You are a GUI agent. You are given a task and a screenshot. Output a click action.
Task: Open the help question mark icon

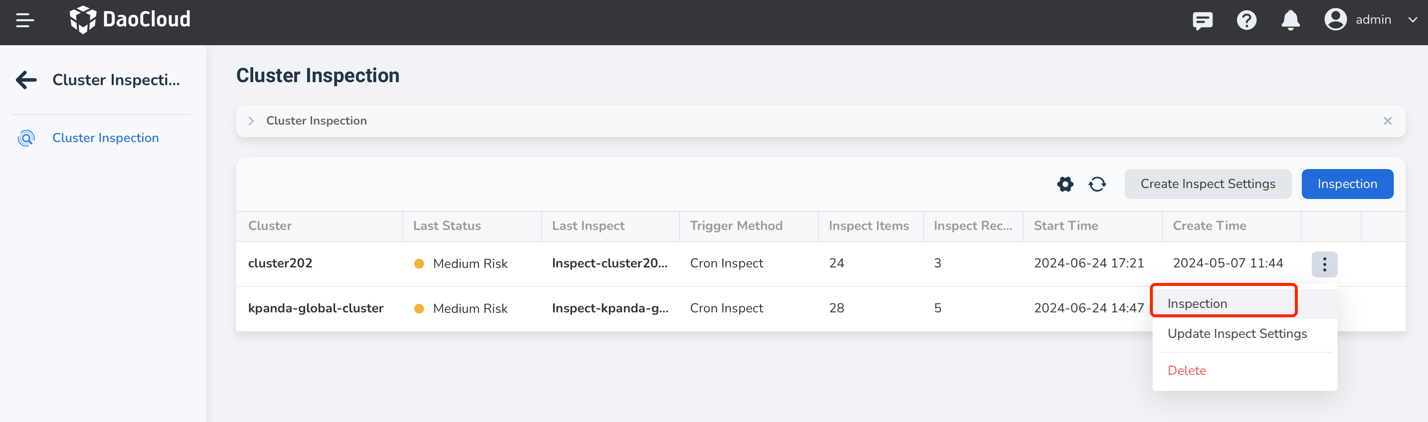click(x=1246, y=20)
